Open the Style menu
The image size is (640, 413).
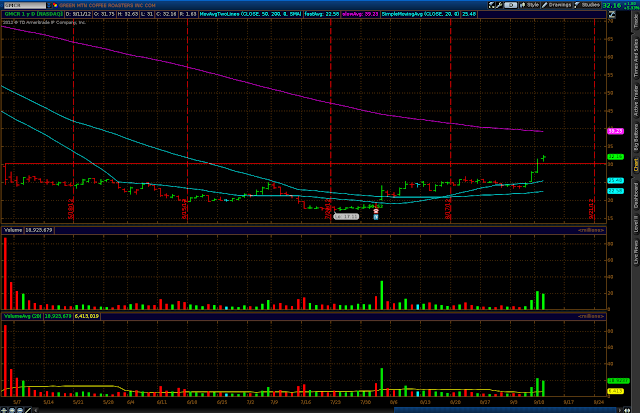(529, 5)
